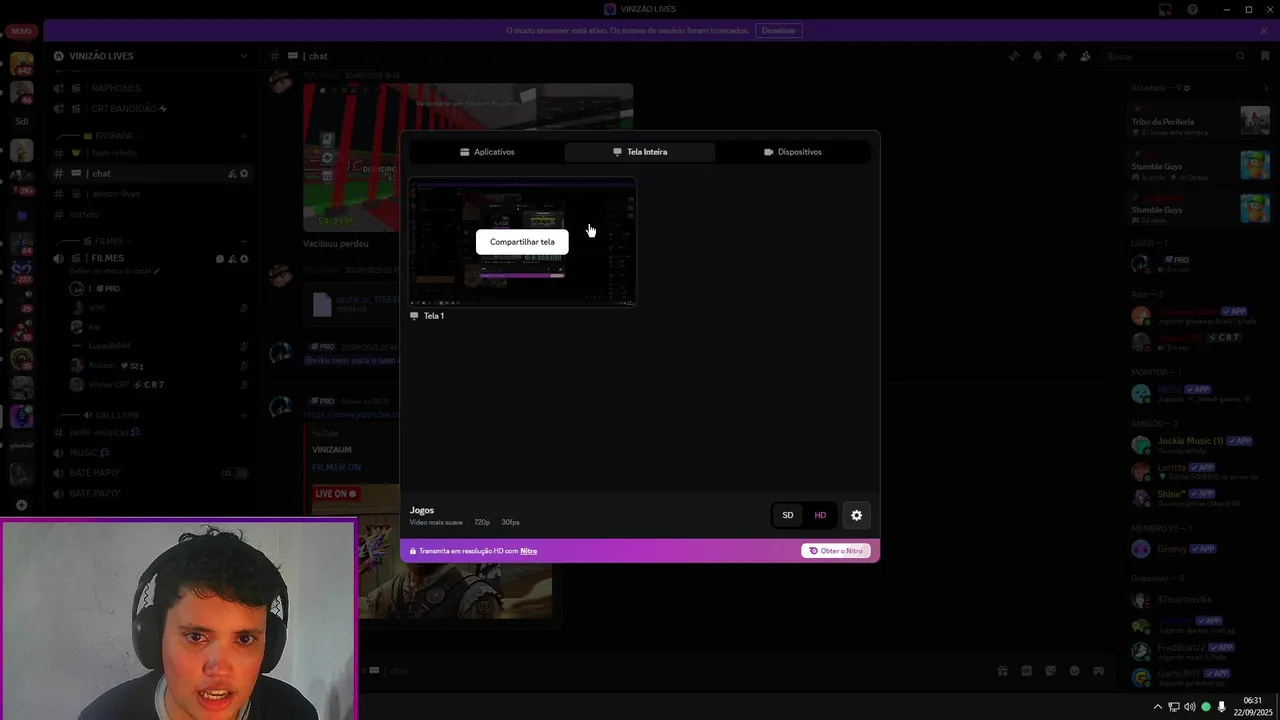Open the Dispositivos tab

tap(793, 152)
